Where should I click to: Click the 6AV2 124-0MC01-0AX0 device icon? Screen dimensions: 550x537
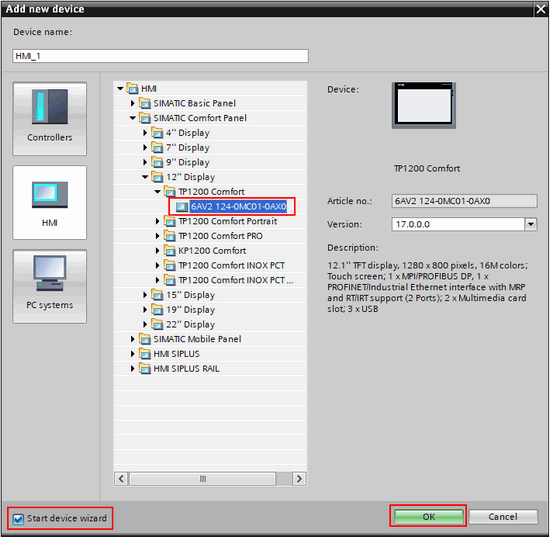pyautogui.click(x=182, y=207)
